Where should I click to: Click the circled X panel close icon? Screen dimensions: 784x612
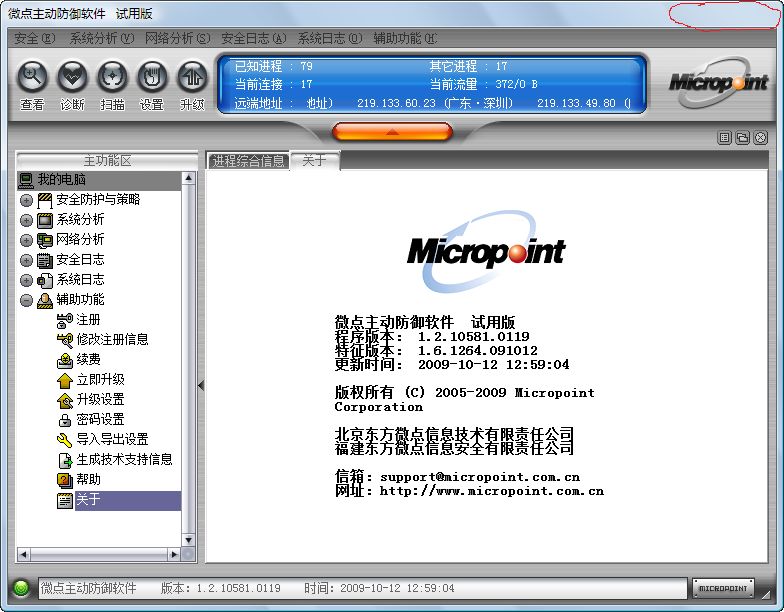click(760, 138)
